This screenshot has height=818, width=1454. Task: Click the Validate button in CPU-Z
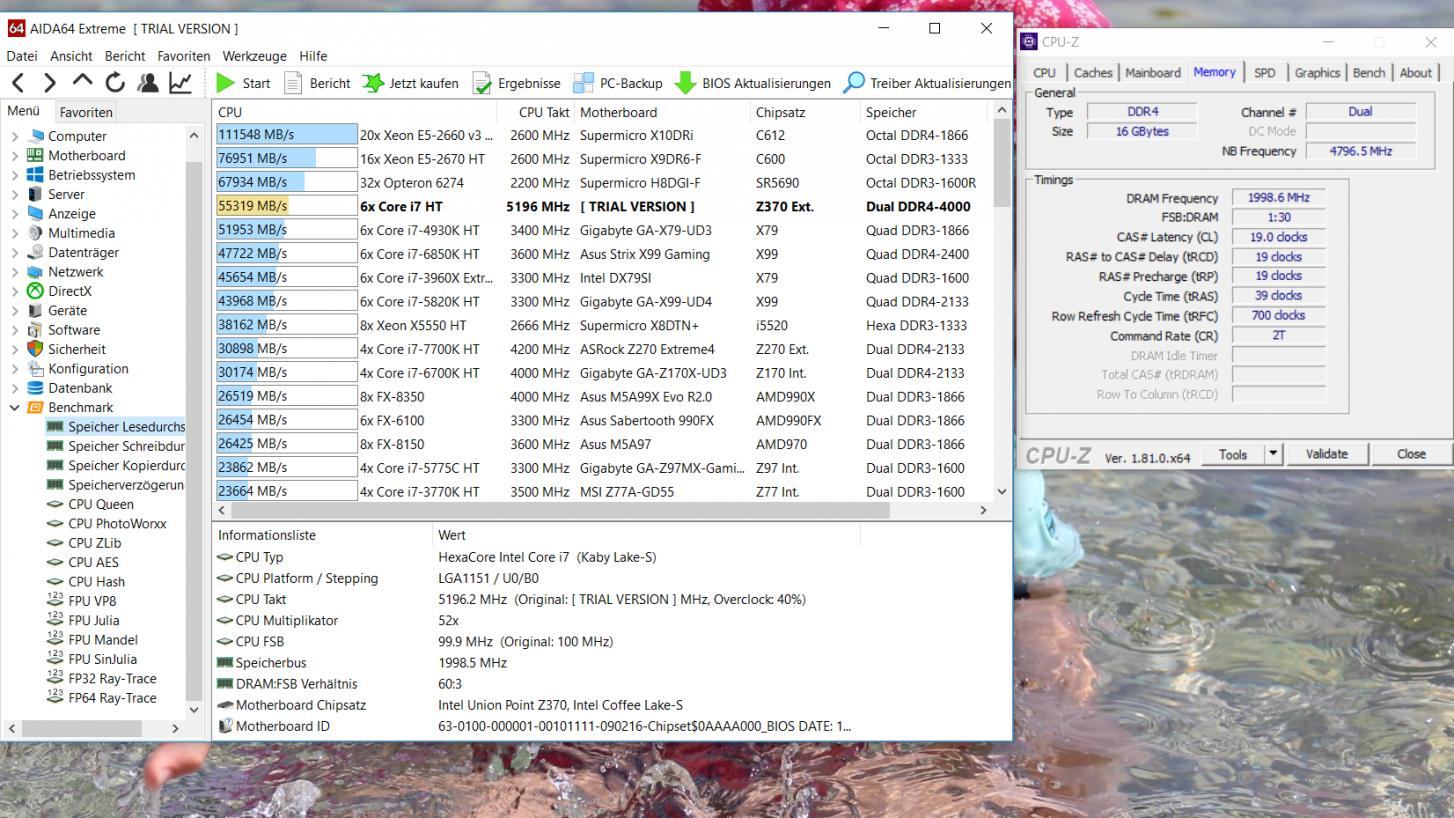click(1326, 454)
